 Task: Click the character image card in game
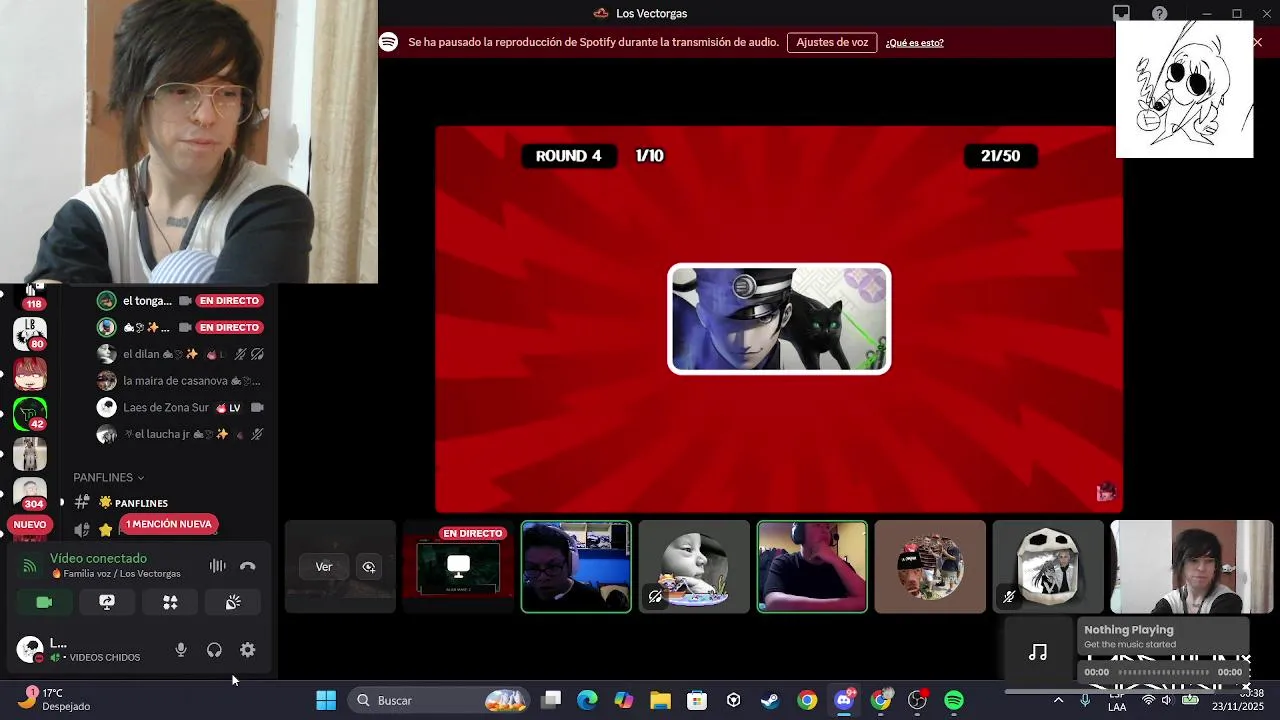point(779,319)
